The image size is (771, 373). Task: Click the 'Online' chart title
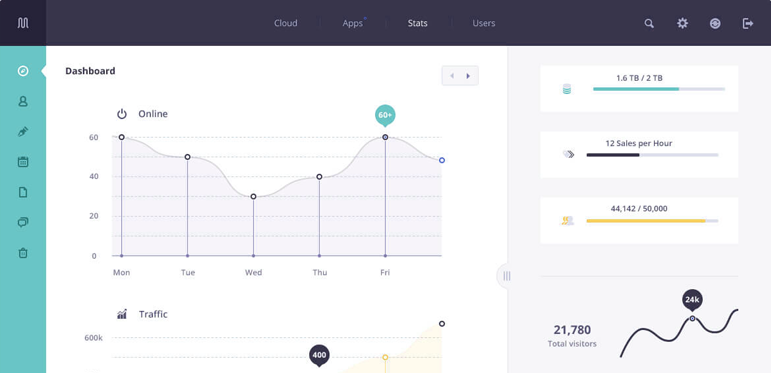[153, 114]
